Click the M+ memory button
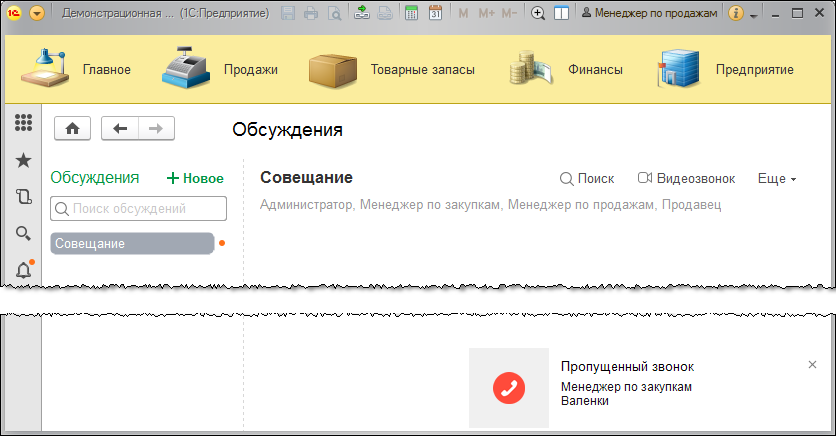 click(486, 13)
